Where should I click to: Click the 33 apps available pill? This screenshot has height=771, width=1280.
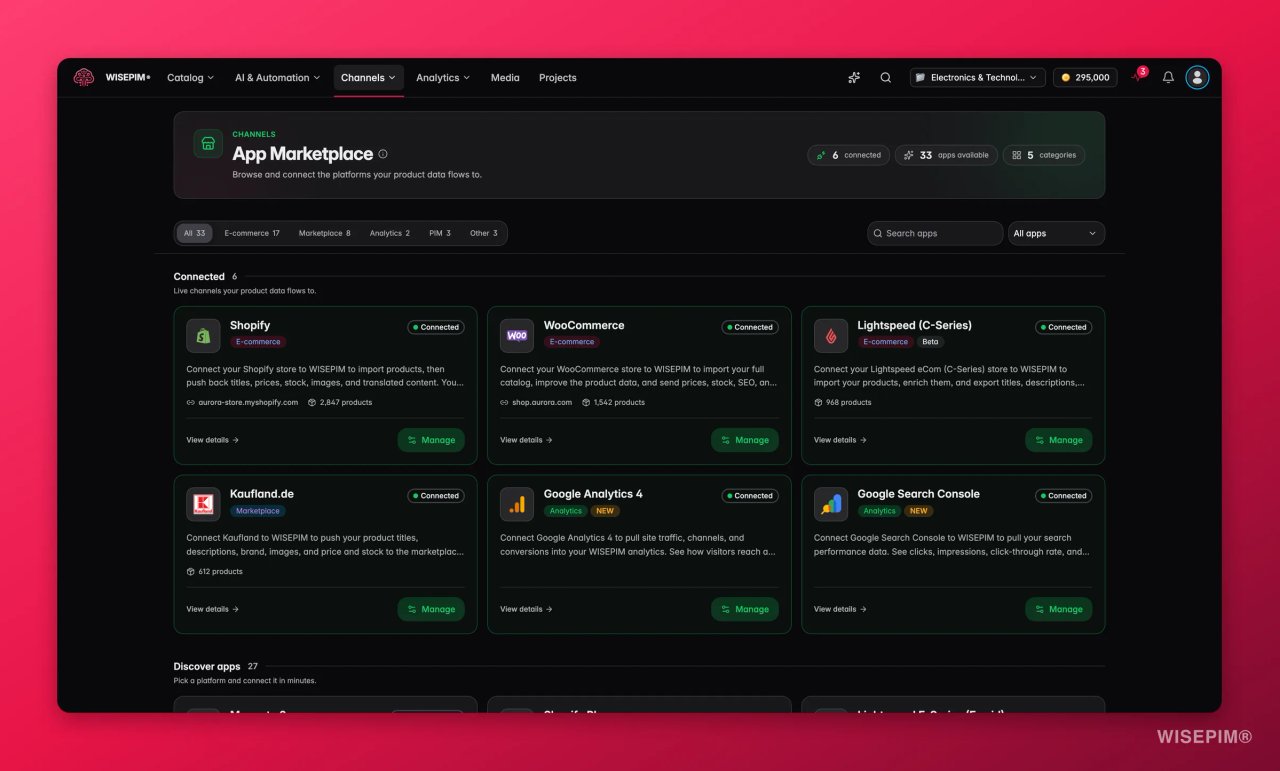coord(946,155)
